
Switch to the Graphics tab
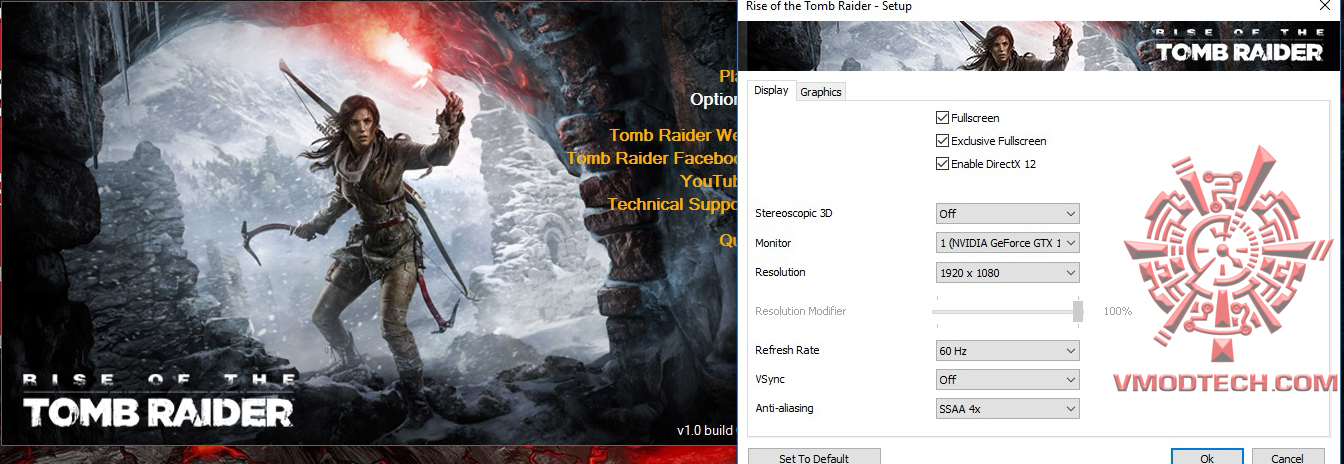tap(821, 92)
